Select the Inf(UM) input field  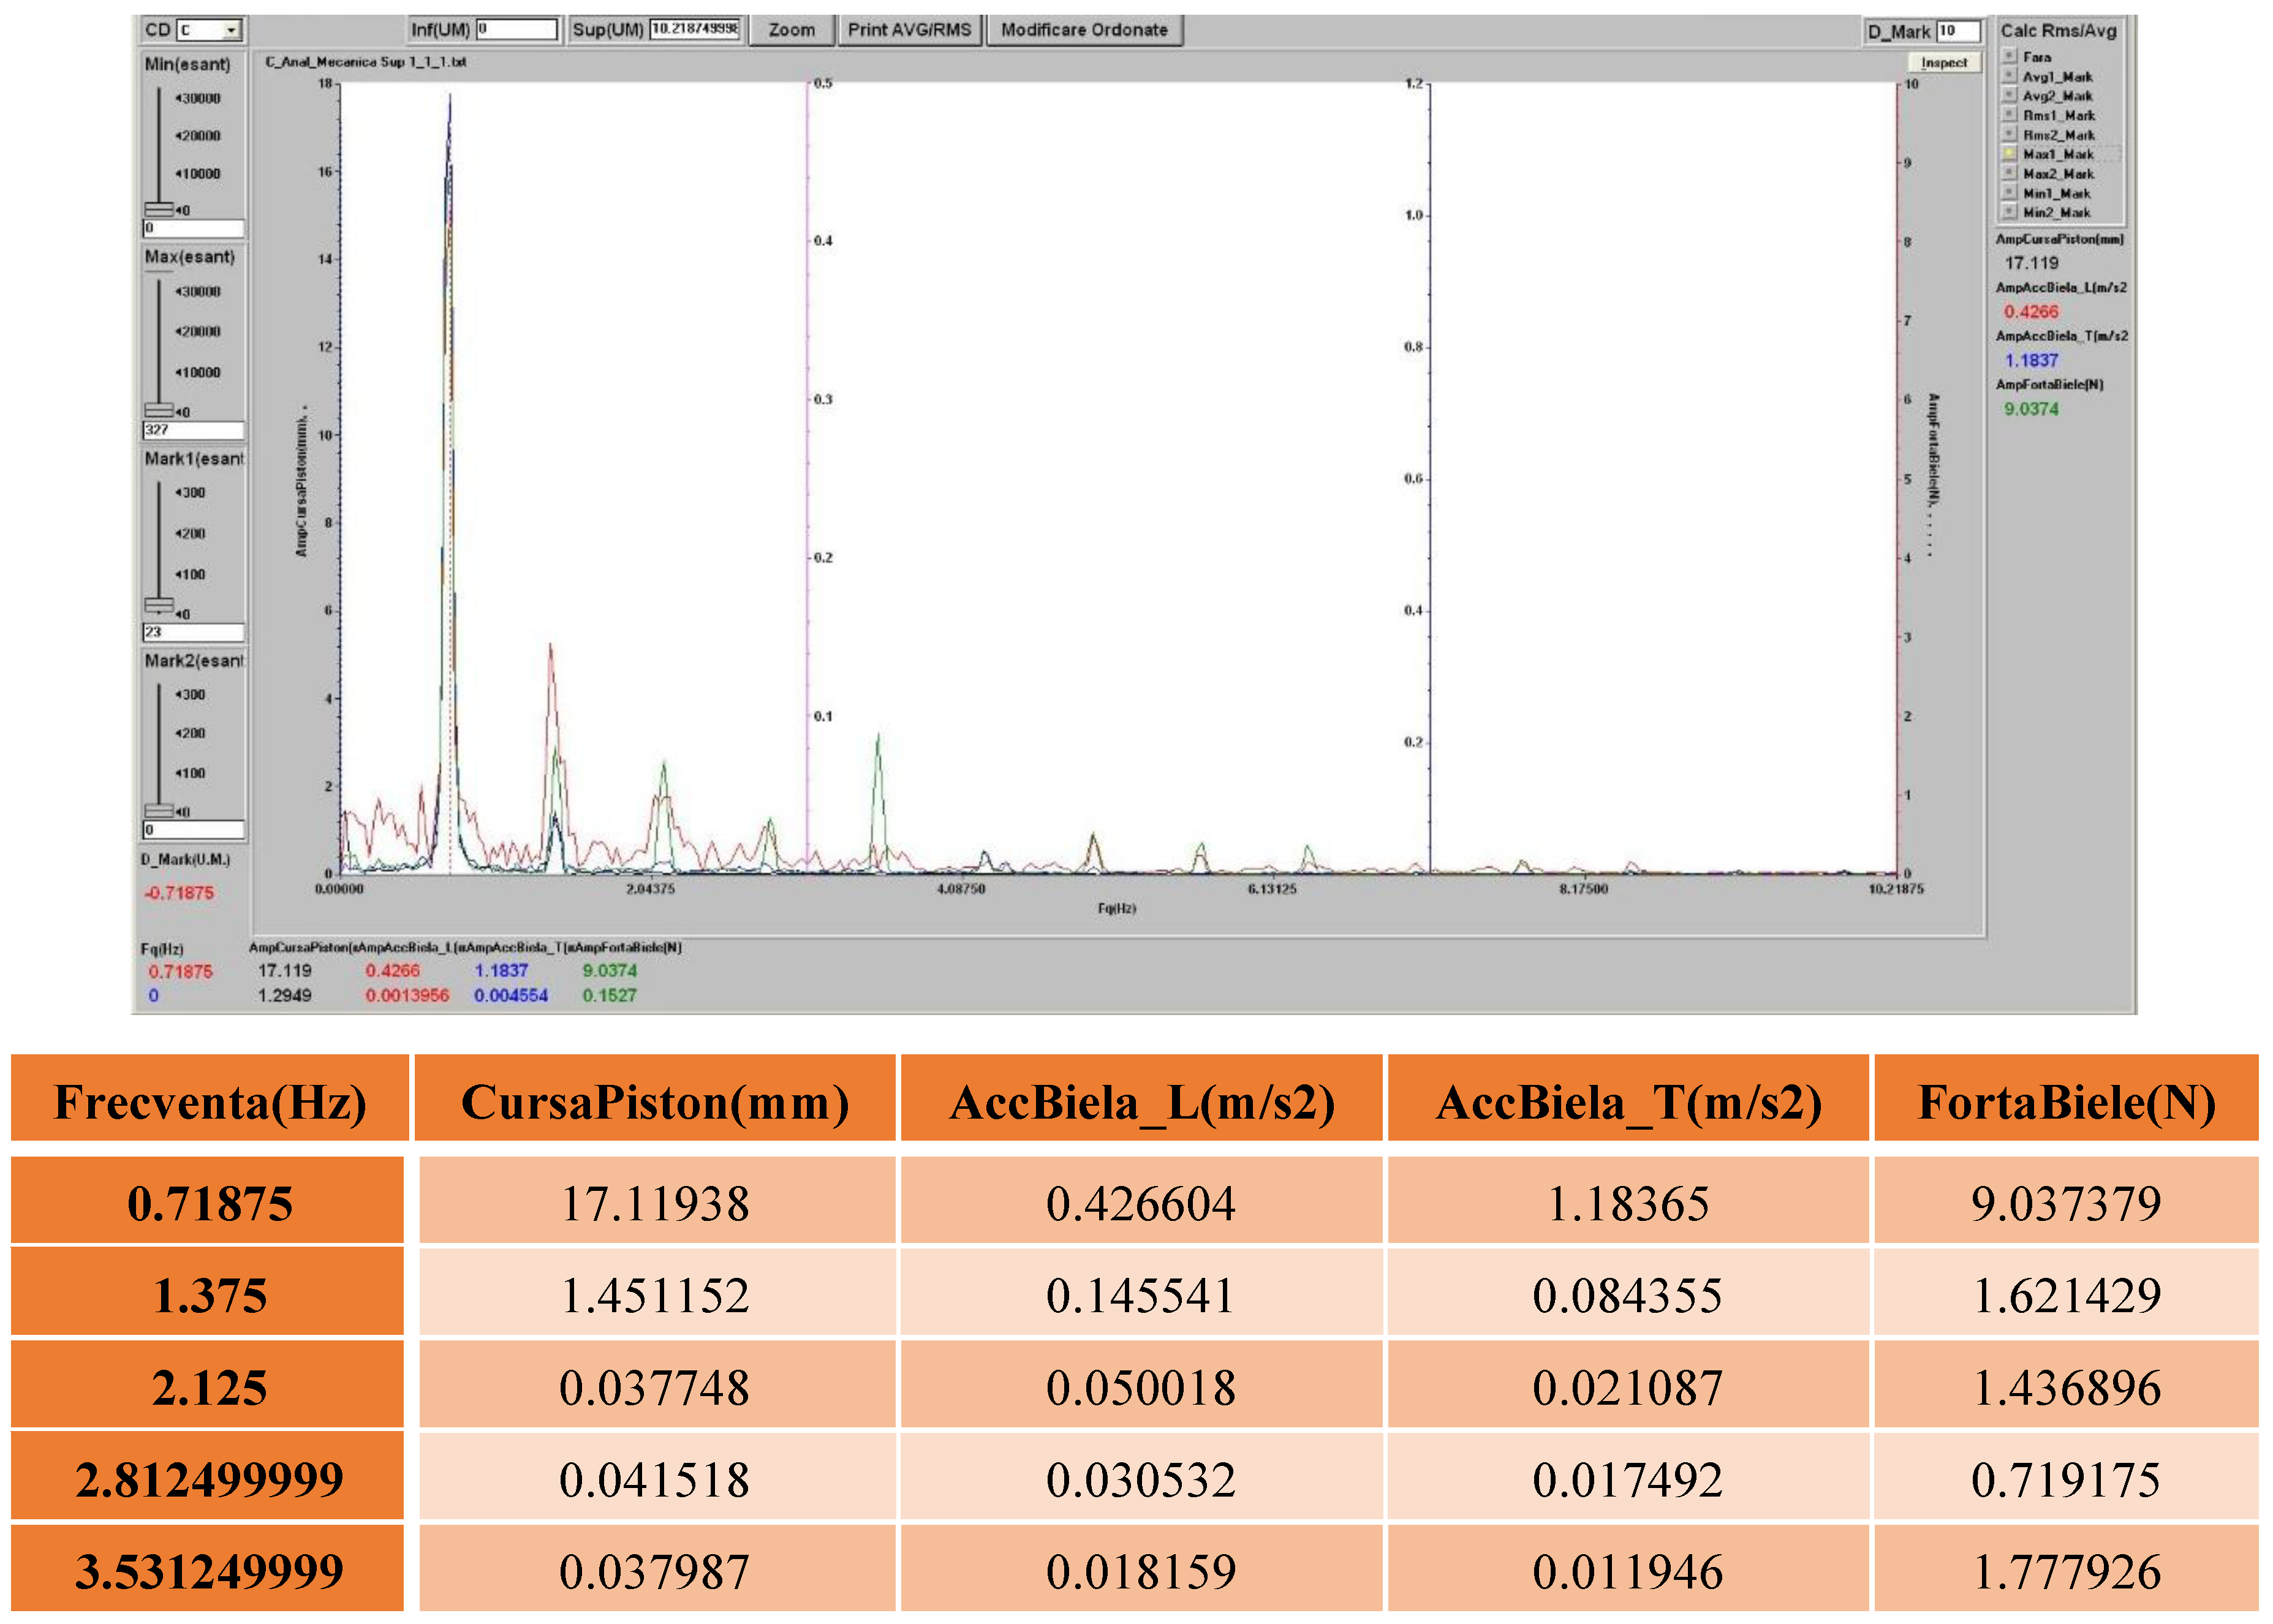(518, 28)
